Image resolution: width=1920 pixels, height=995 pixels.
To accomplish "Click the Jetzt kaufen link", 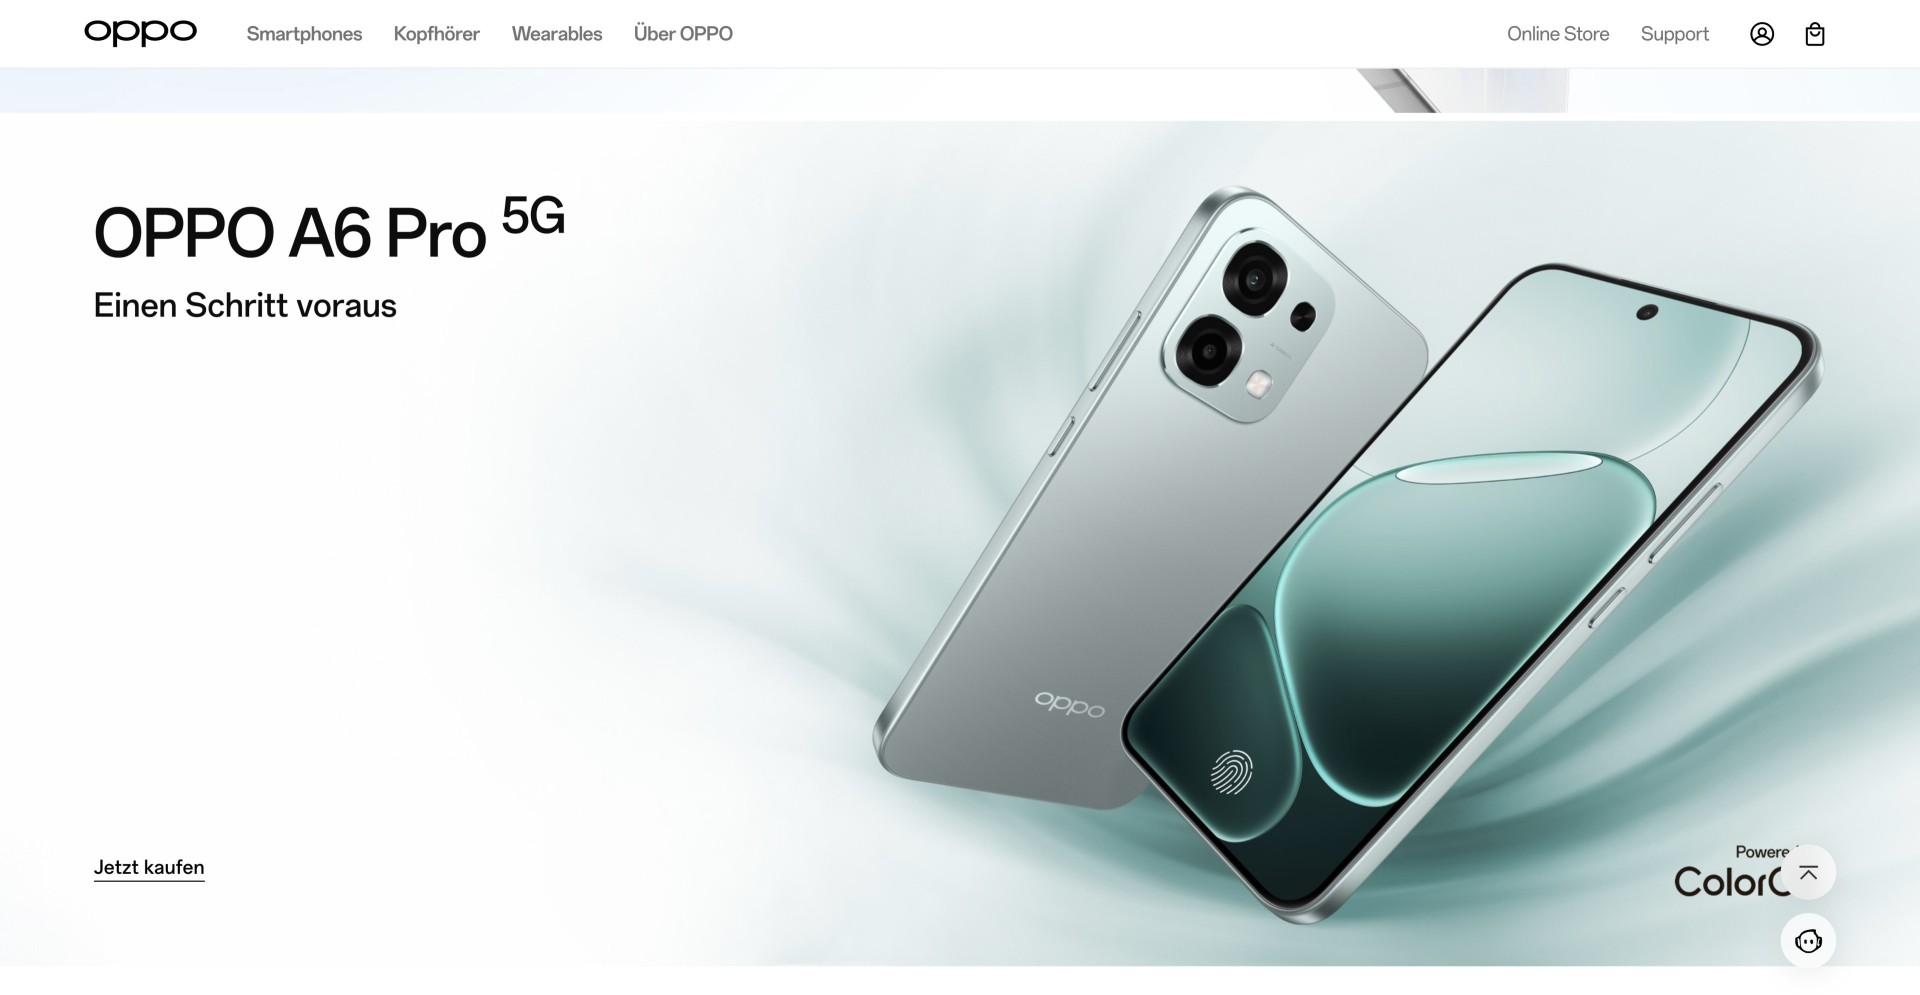I will [x=149, y=868].
